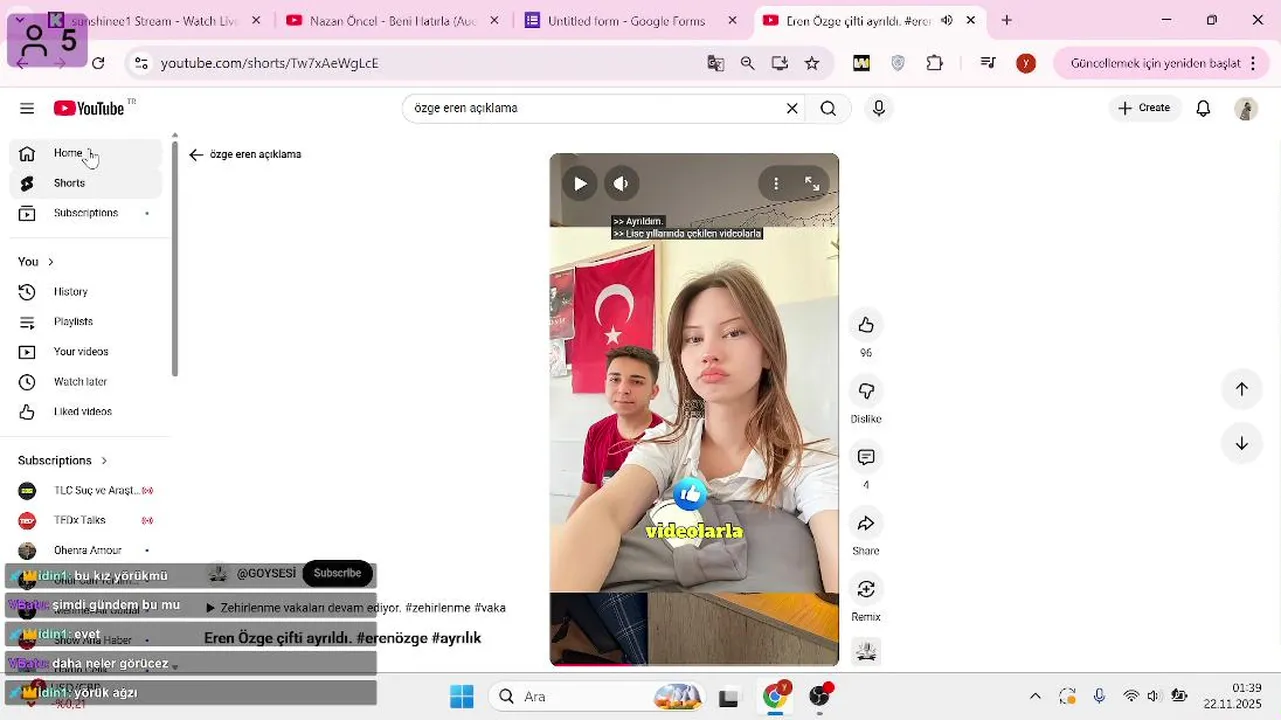This screenshot has width=1281, height=720.
Task: Share this Short
Action: point(866,523)
